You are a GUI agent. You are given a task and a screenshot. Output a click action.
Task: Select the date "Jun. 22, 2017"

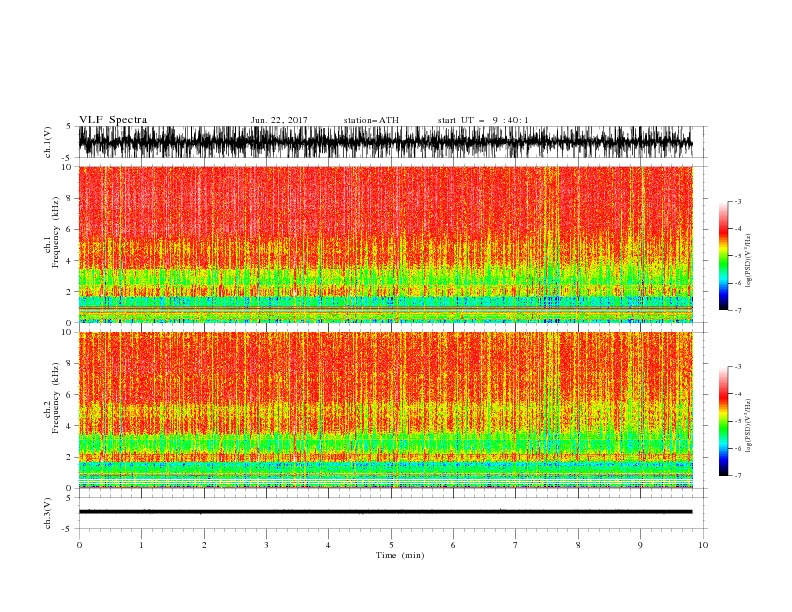click(x=279, y=120)
